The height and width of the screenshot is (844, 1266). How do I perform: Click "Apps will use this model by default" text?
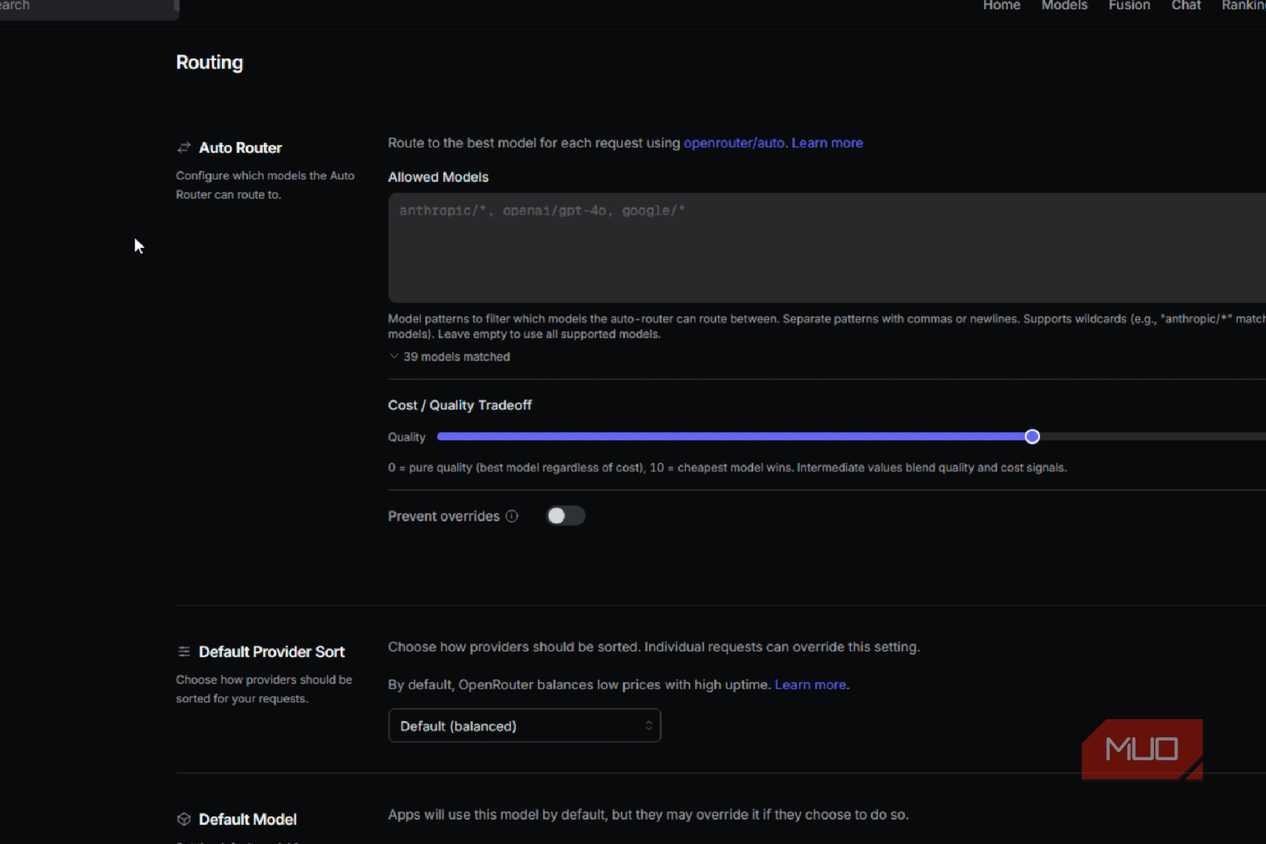648,815
